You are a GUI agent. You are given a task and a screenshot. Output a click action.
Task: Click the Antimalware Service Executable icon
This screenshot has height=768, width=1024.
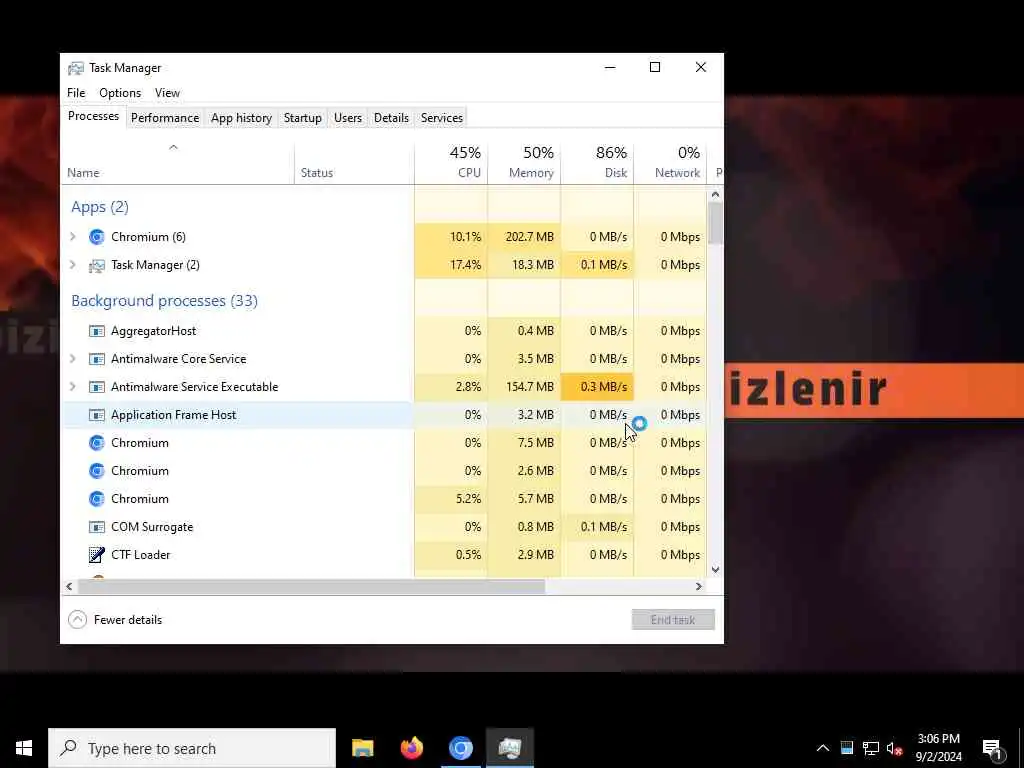tap(97, 387)
